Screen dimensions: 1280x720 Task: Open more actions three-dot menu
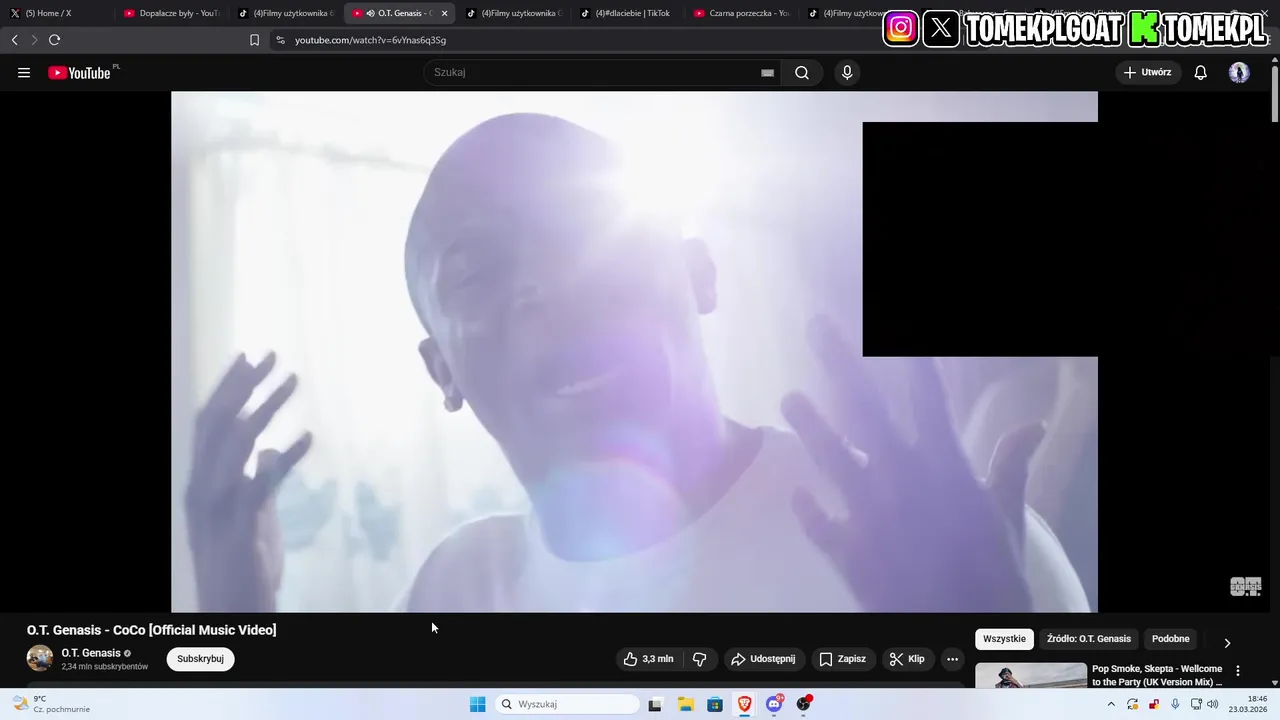(952, 659)
